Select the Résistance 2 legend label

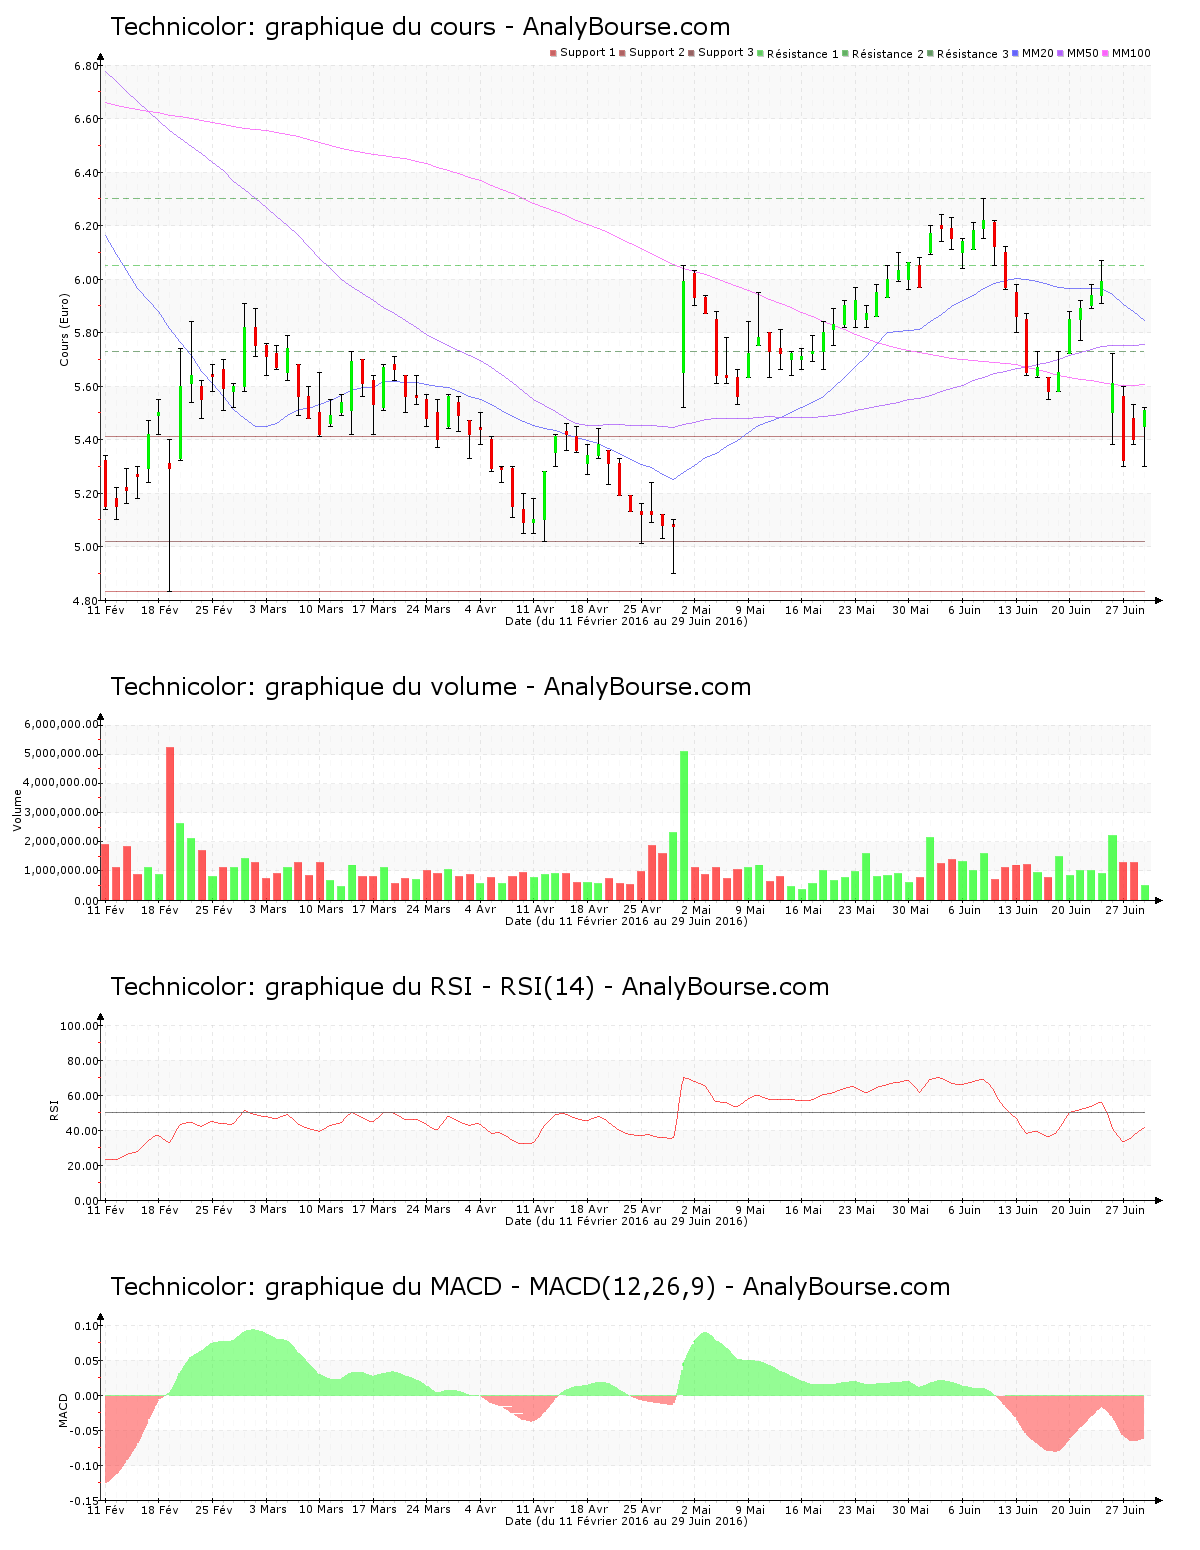coord(888,54)
